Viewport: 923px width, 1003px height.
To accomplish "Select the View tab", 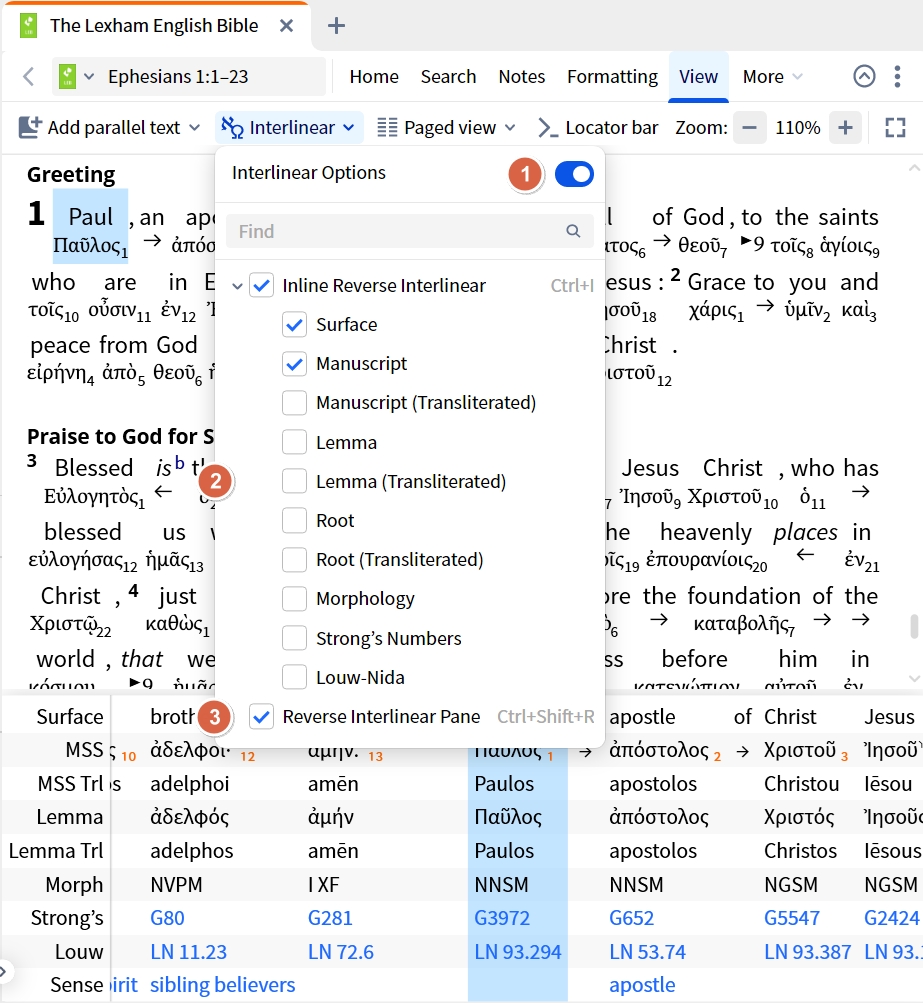I will 698,77.
